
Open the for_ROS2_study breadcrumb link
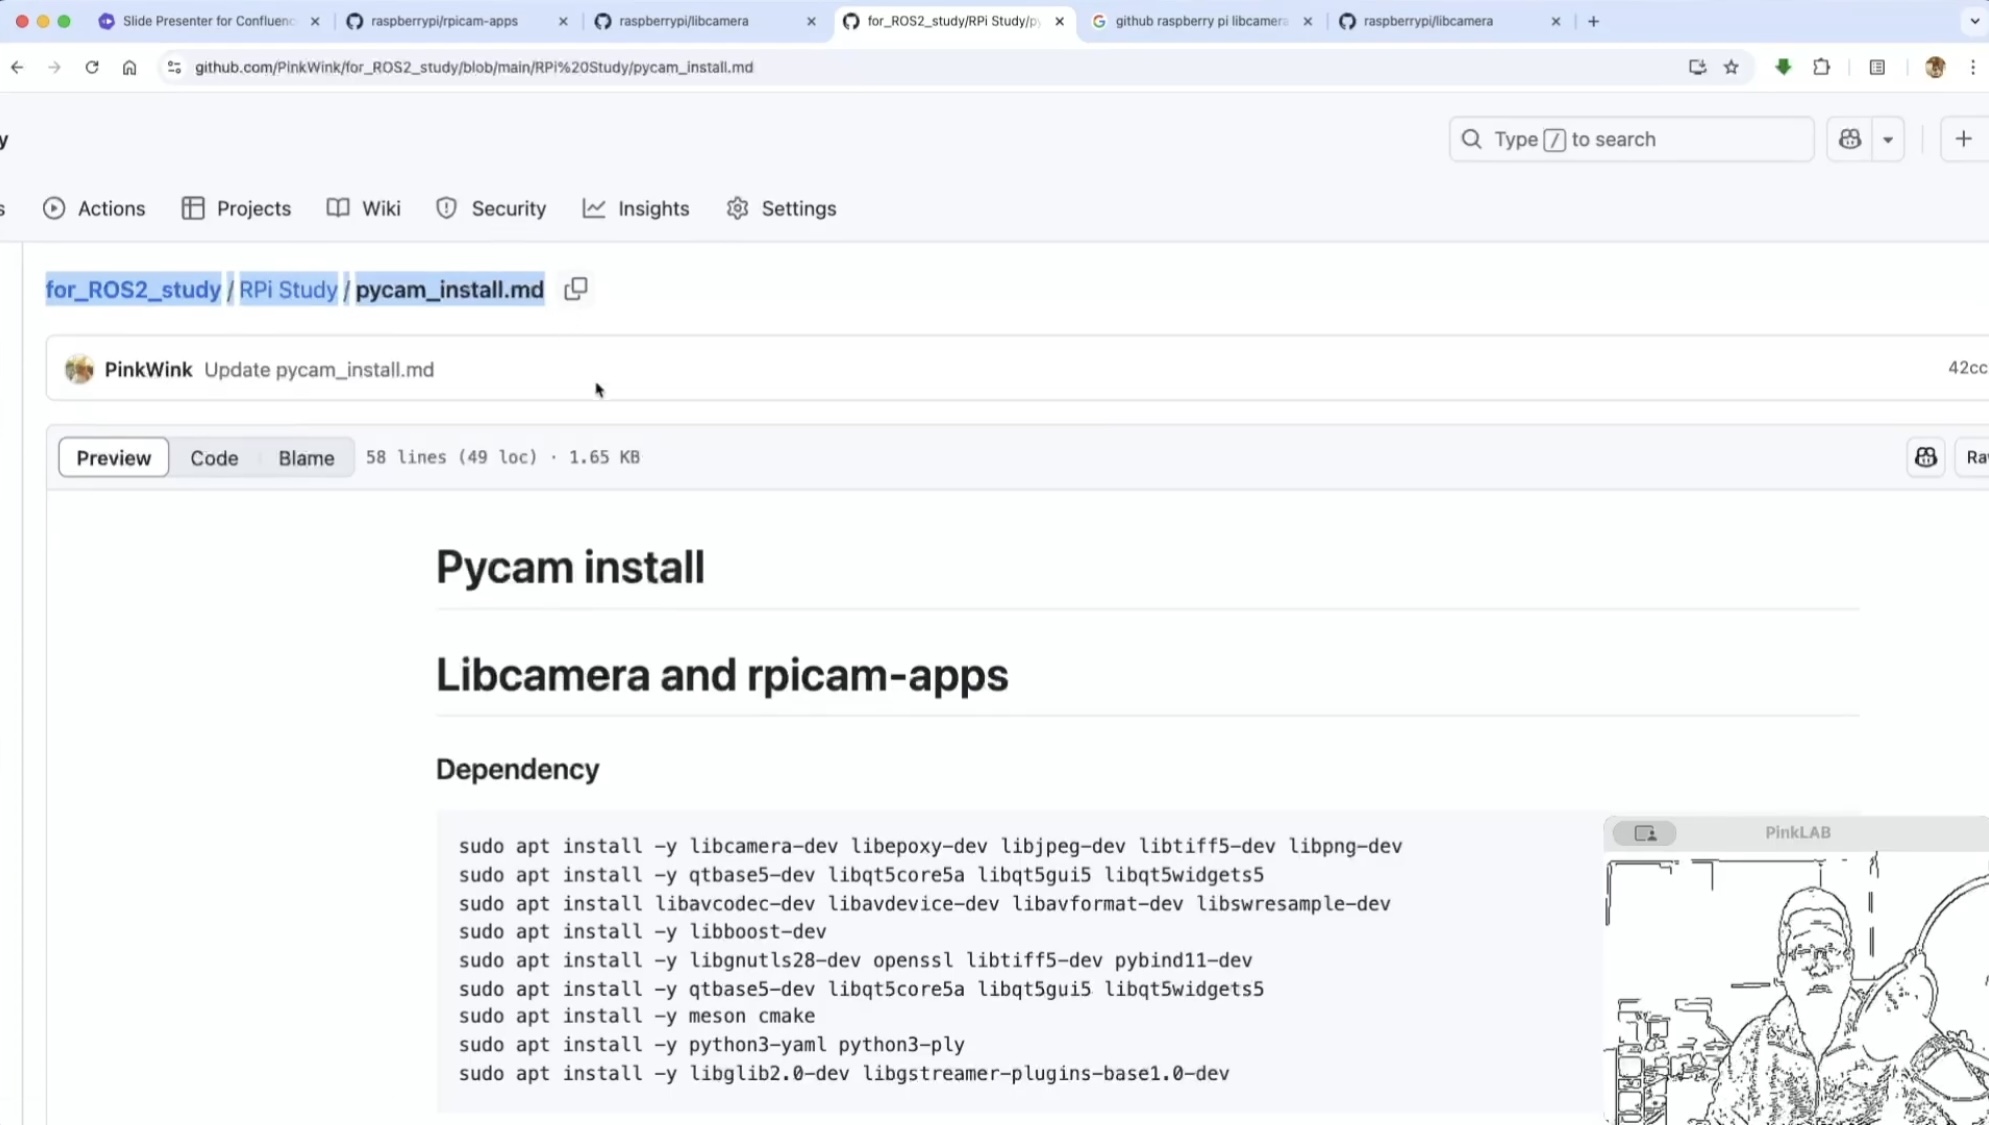click(x=133, y=289)
